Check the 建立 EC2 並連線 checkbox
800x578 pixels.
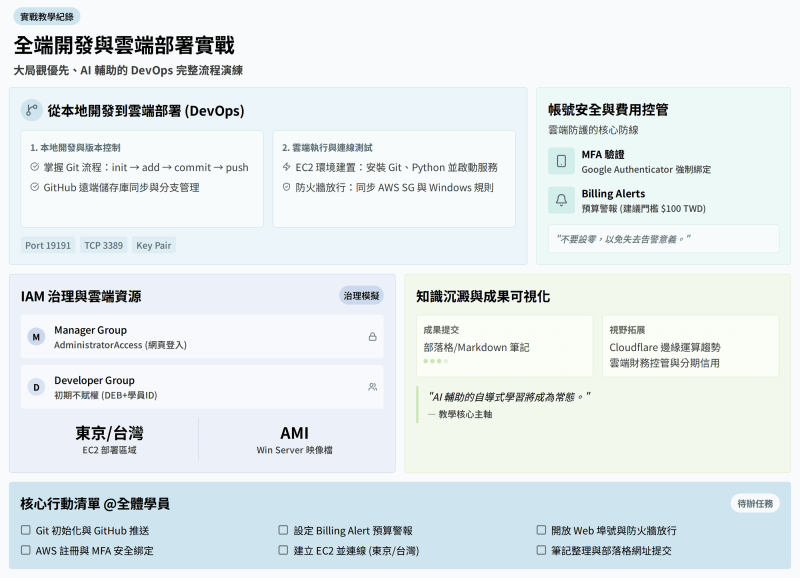pos(283,550)
